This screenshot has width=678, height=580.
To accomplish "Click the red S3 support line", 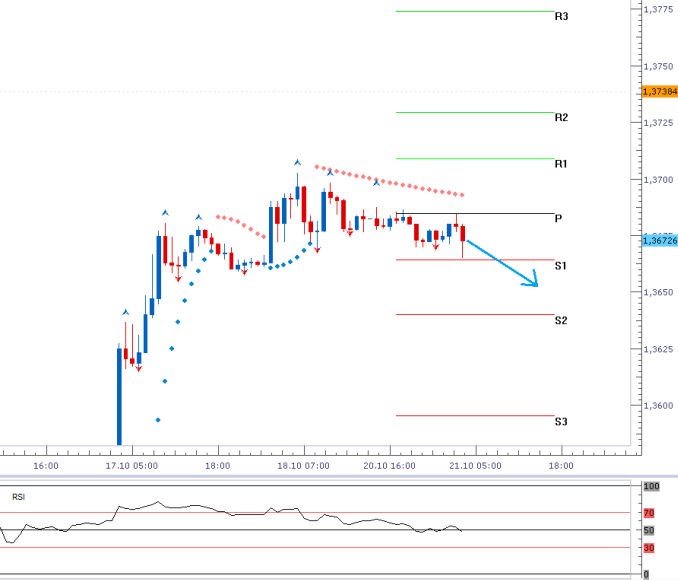I will point(475,416).
